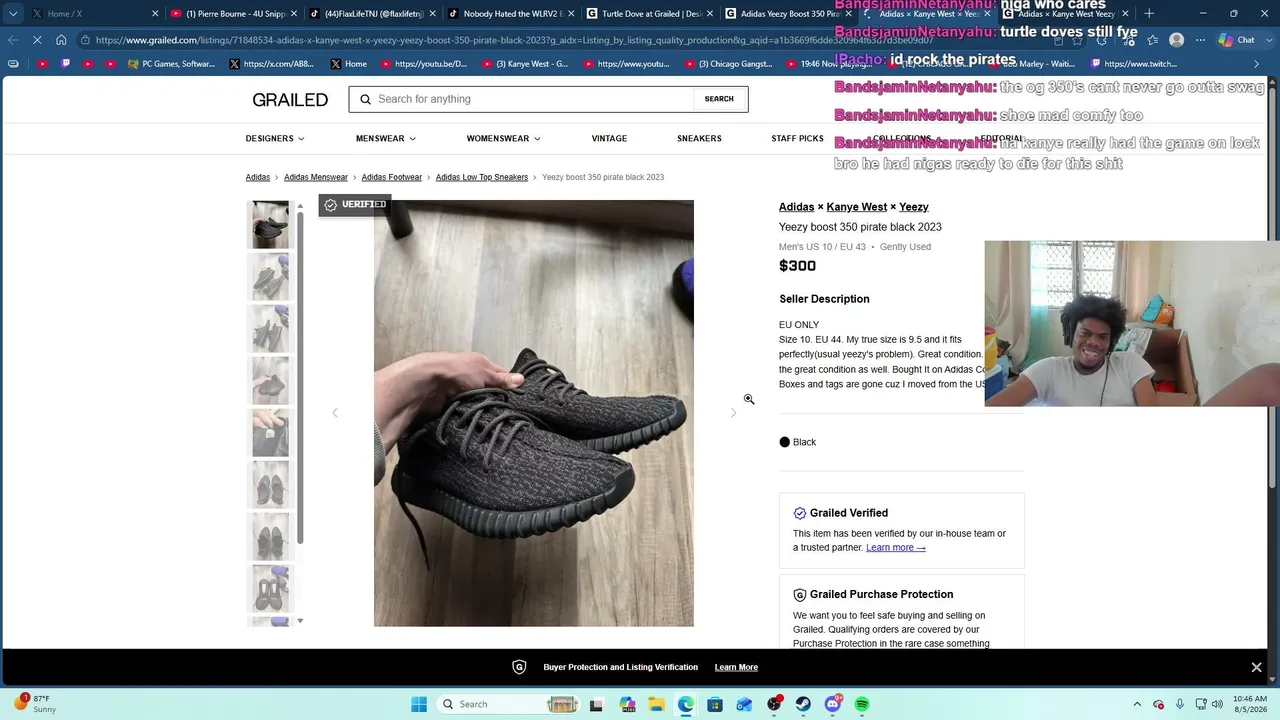1280x720 pixels.
Task: Open File Explorer from the taskbar
Action: click(x=657, y=704)
